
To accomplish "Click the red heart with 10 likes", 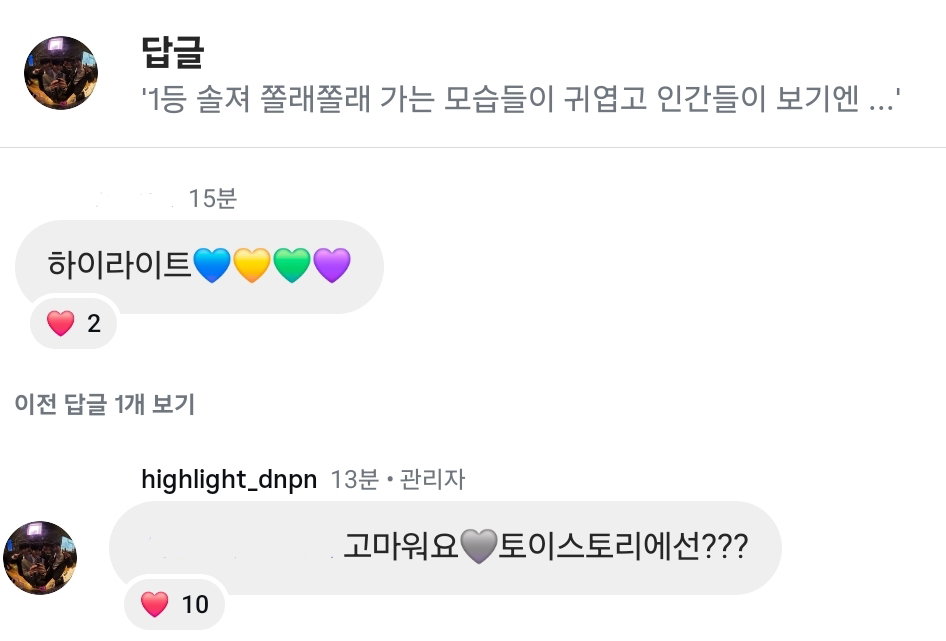I will click(154, 604).
